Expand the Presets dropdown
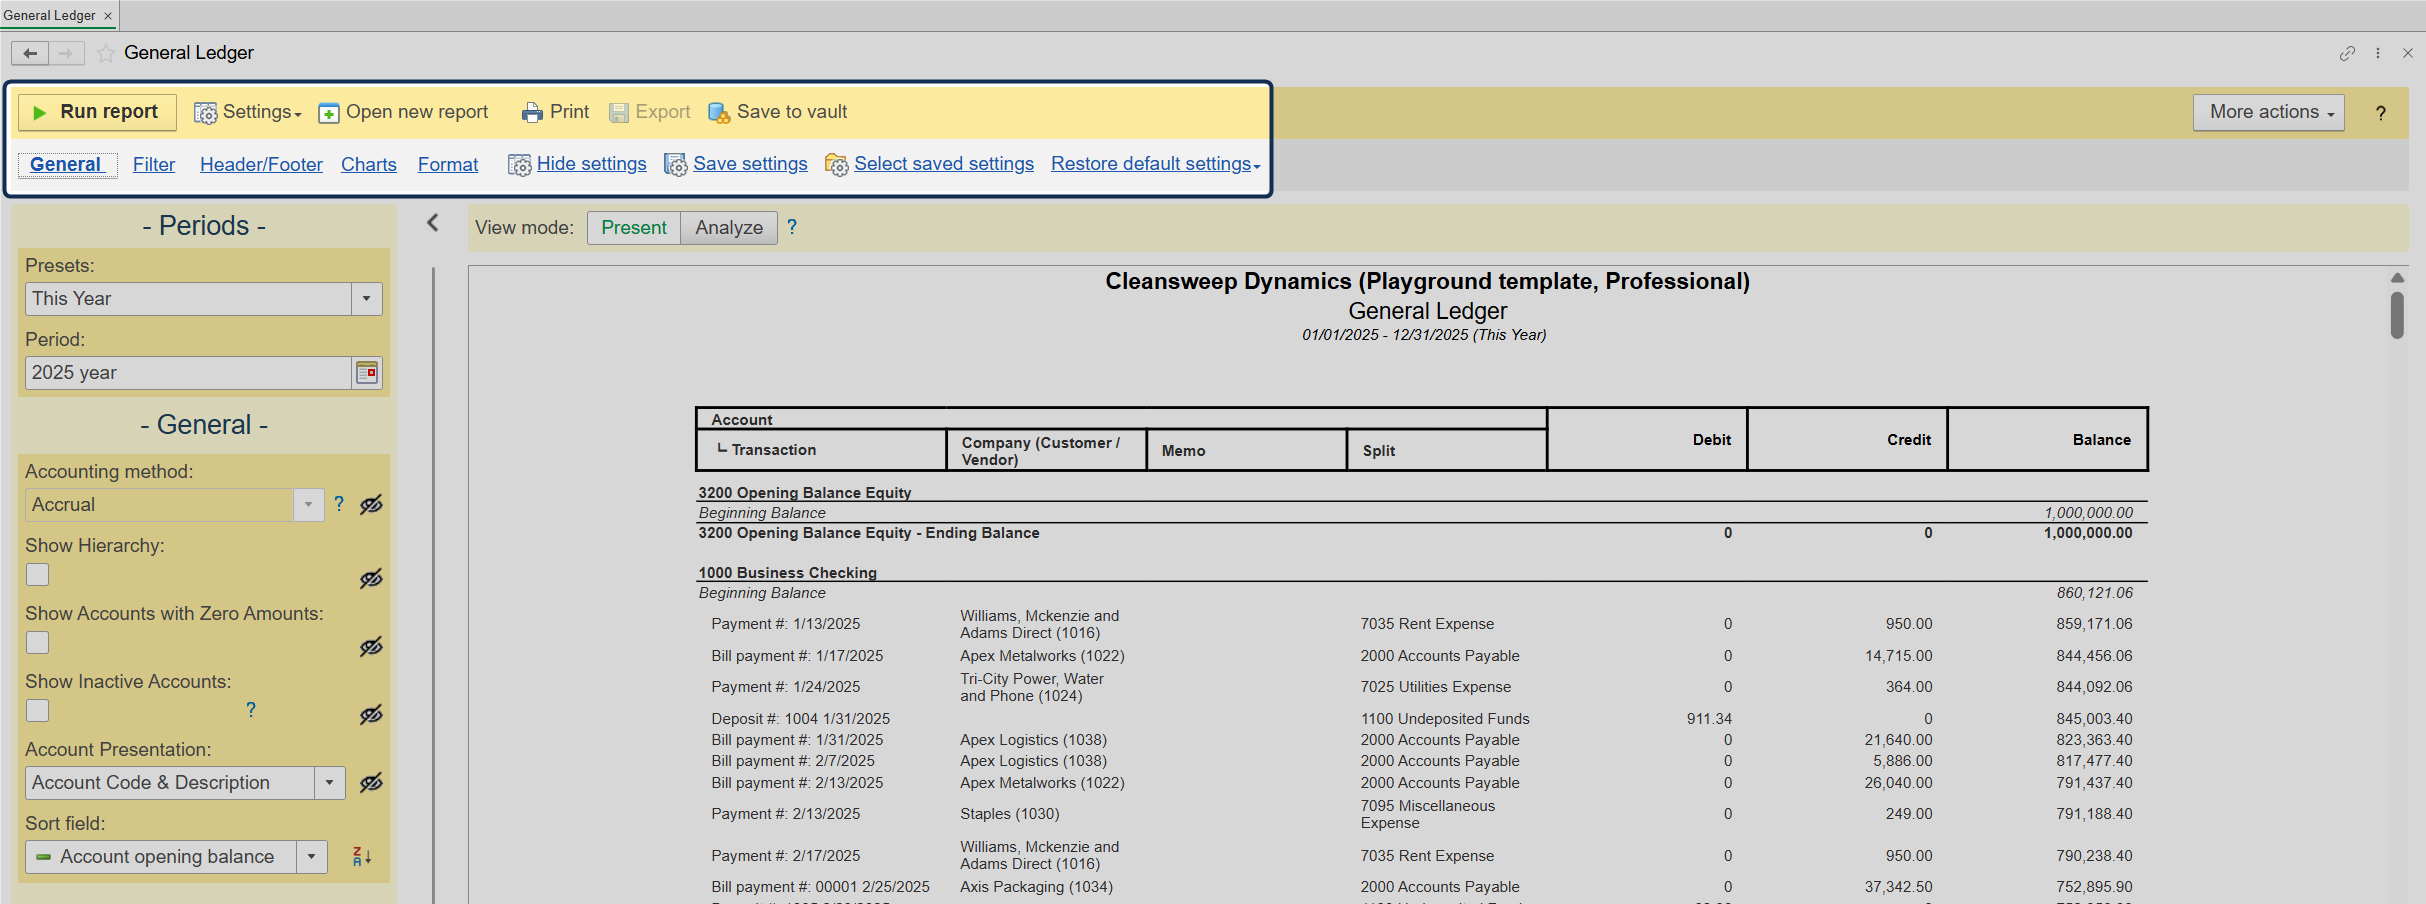 pos(366,299)
